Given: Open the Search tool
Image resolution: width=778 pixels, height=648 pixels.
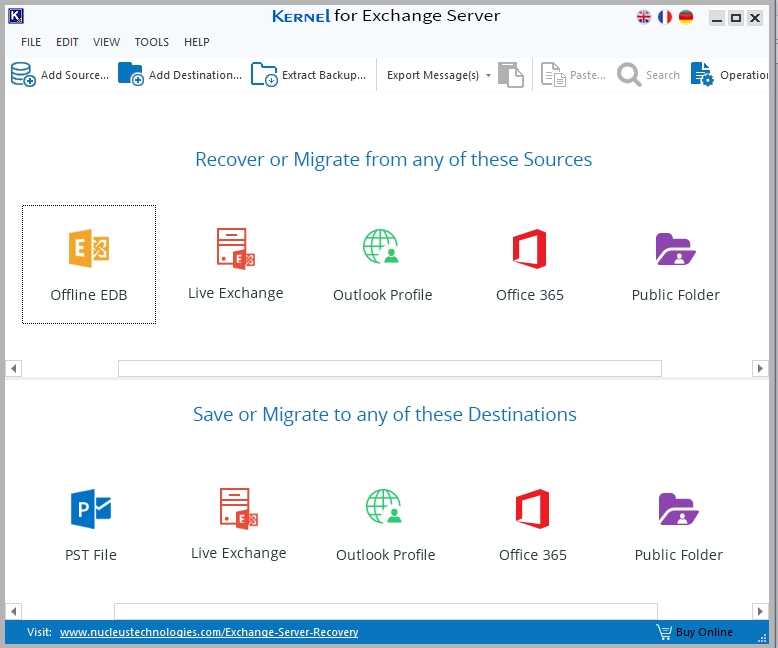Looking at the screenshot, I should pos(648,75).
